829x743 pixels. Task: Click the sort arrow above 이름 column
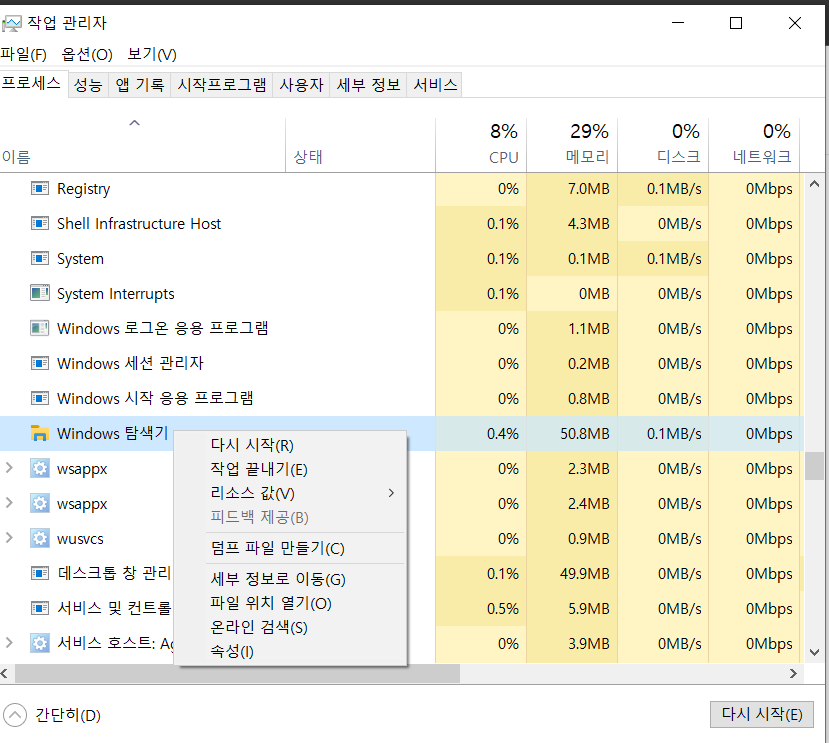(x=135, y=123)
